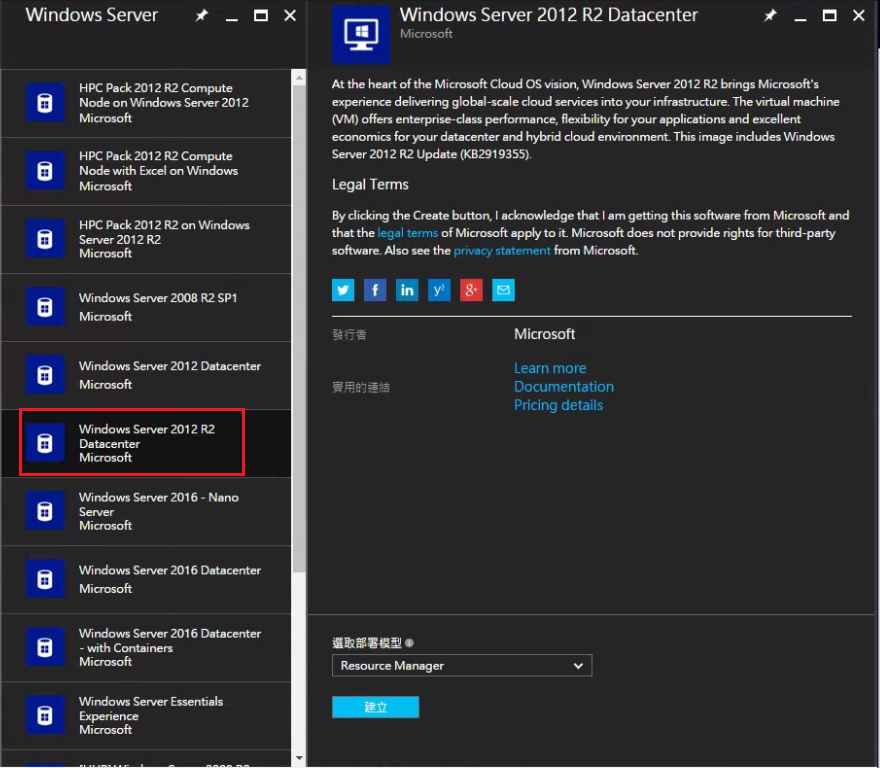Screen dimensions: 880x768
Task: Click the Windows Server Essentials Experience icon
Action: click(45, 715)
